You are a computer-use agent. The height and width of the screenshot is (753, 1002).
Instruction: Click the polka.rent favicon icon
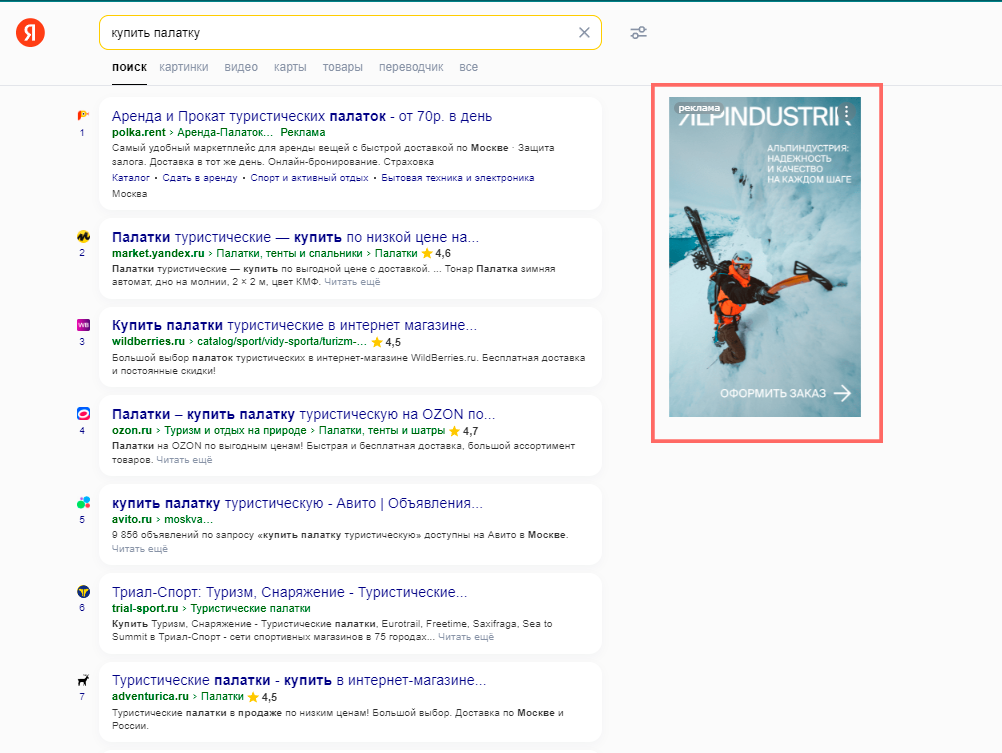[x=83, y=116]
